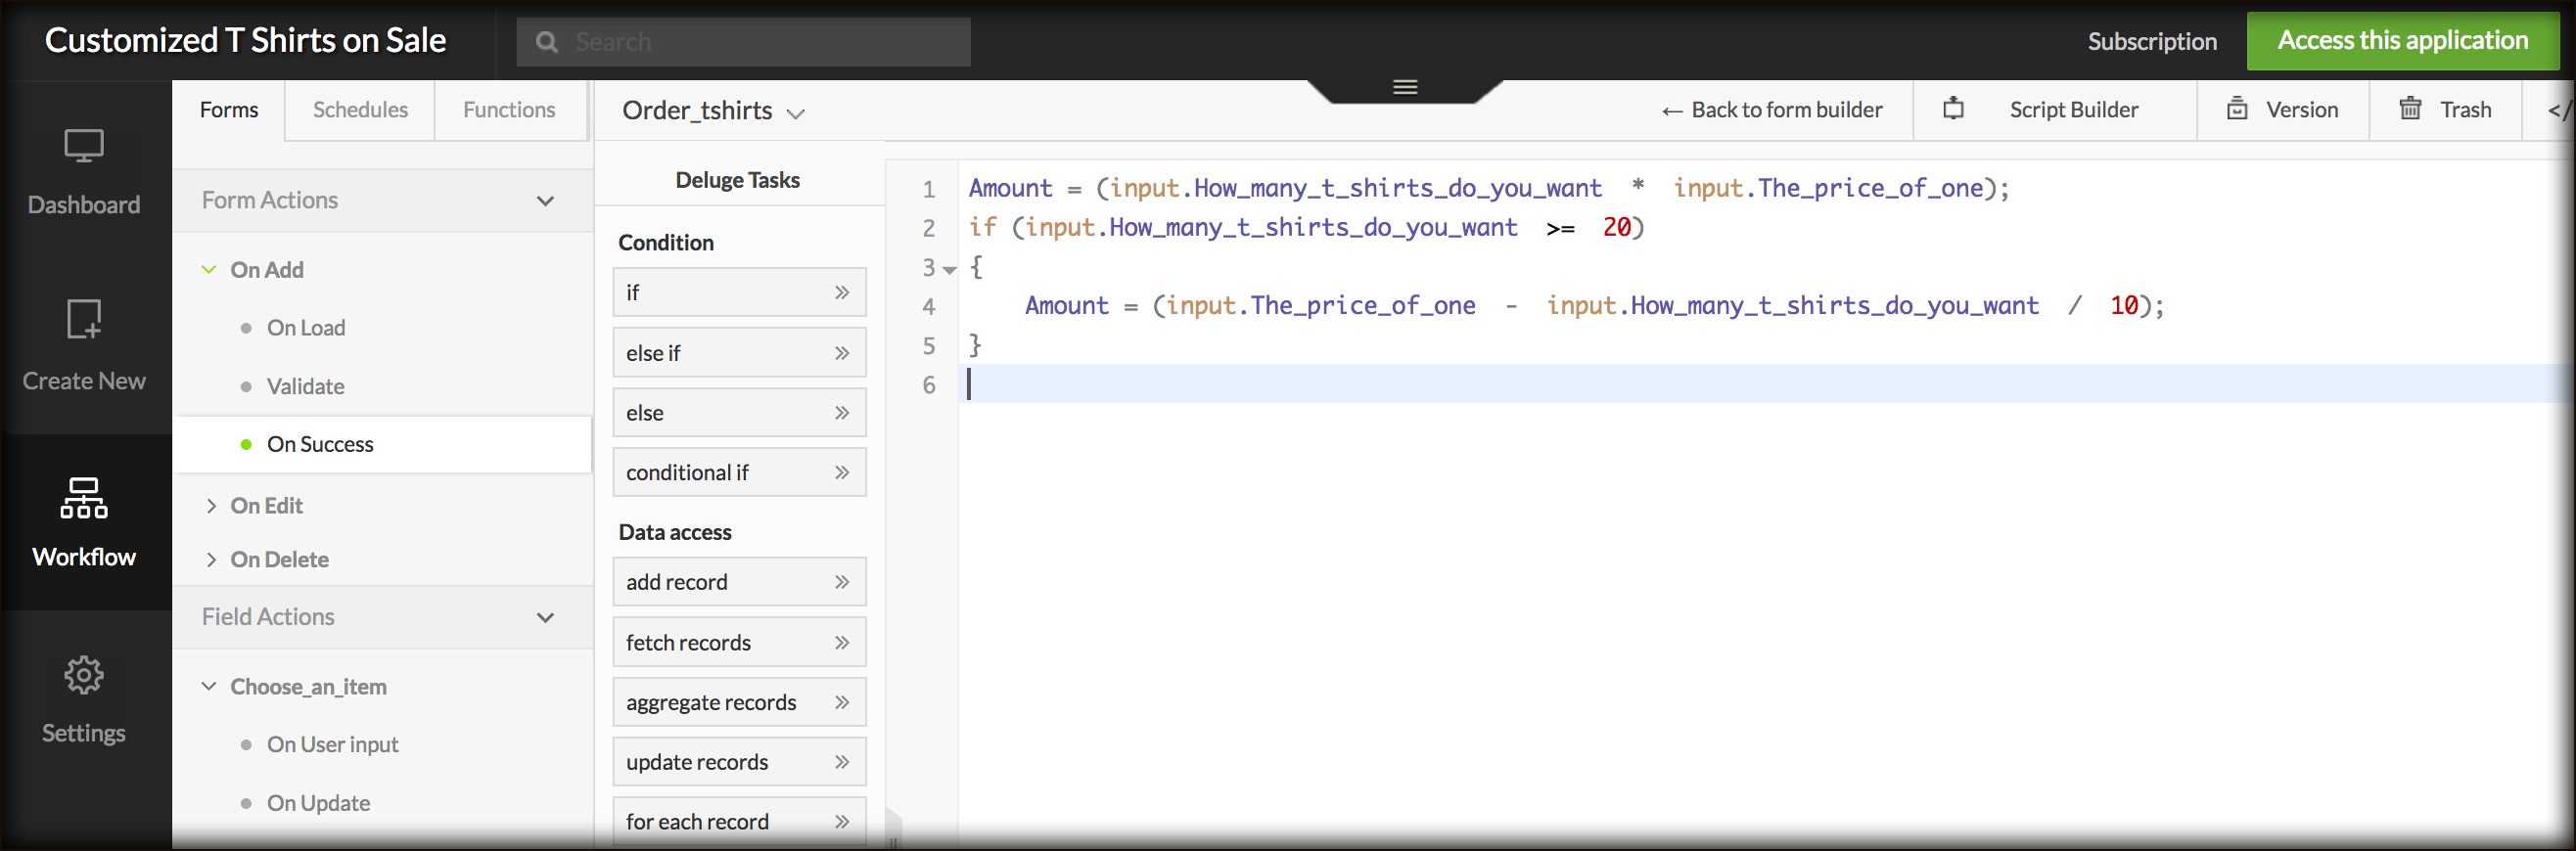Collapse the Form Actions section
Screen dimensions: 2576x851
pyautogui.click(x=545, y=201)
